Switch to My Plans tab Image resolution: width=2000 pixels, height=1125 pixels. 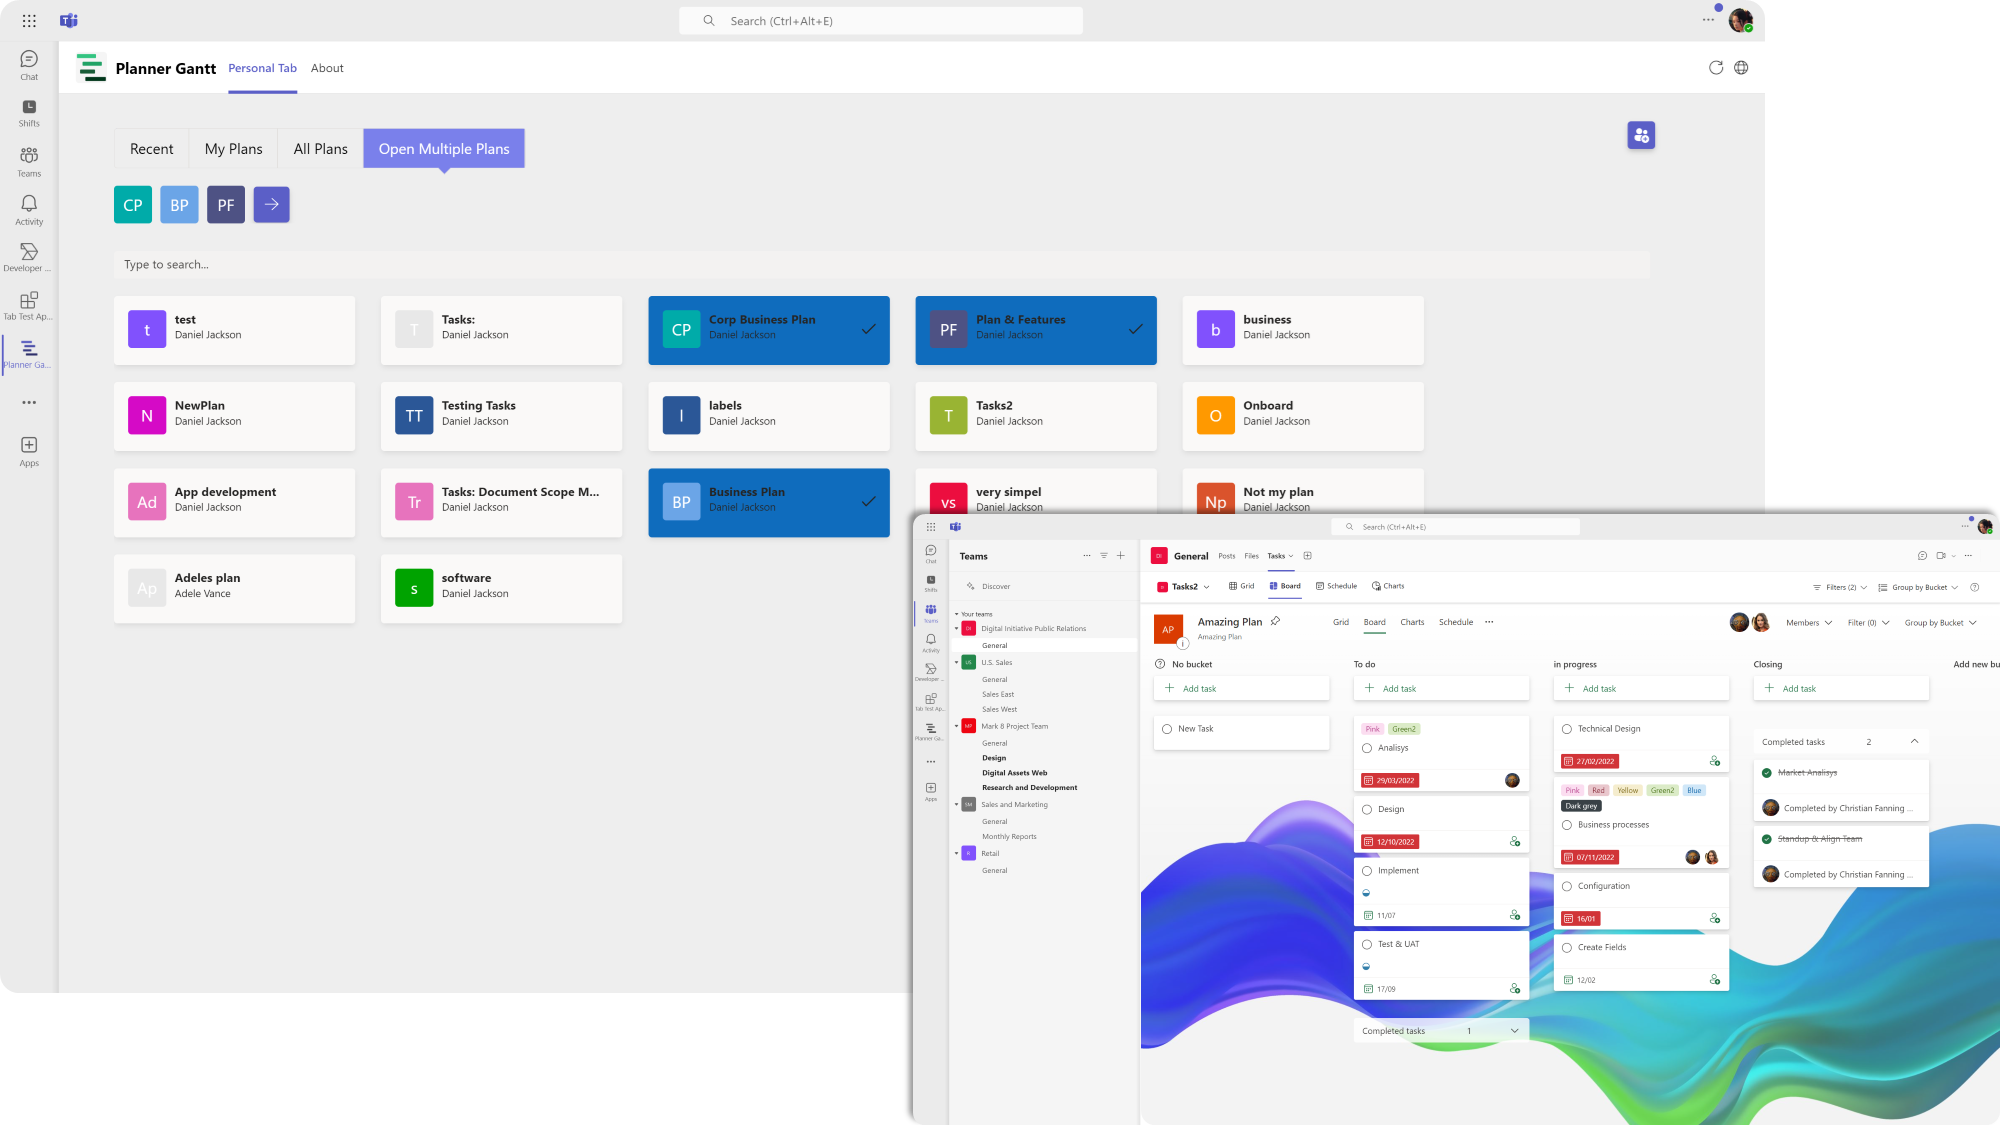tap(234, 149)
